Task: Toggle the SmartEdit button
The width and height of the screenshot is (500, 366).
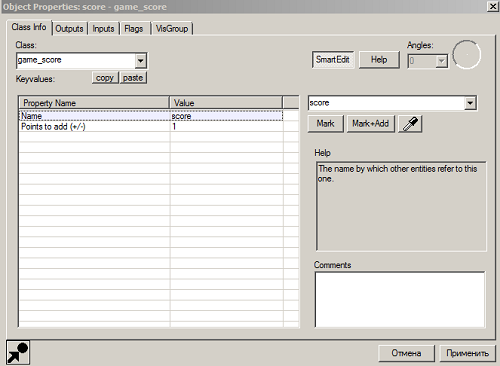Action: pyautogui.click(x=333, y=60)
